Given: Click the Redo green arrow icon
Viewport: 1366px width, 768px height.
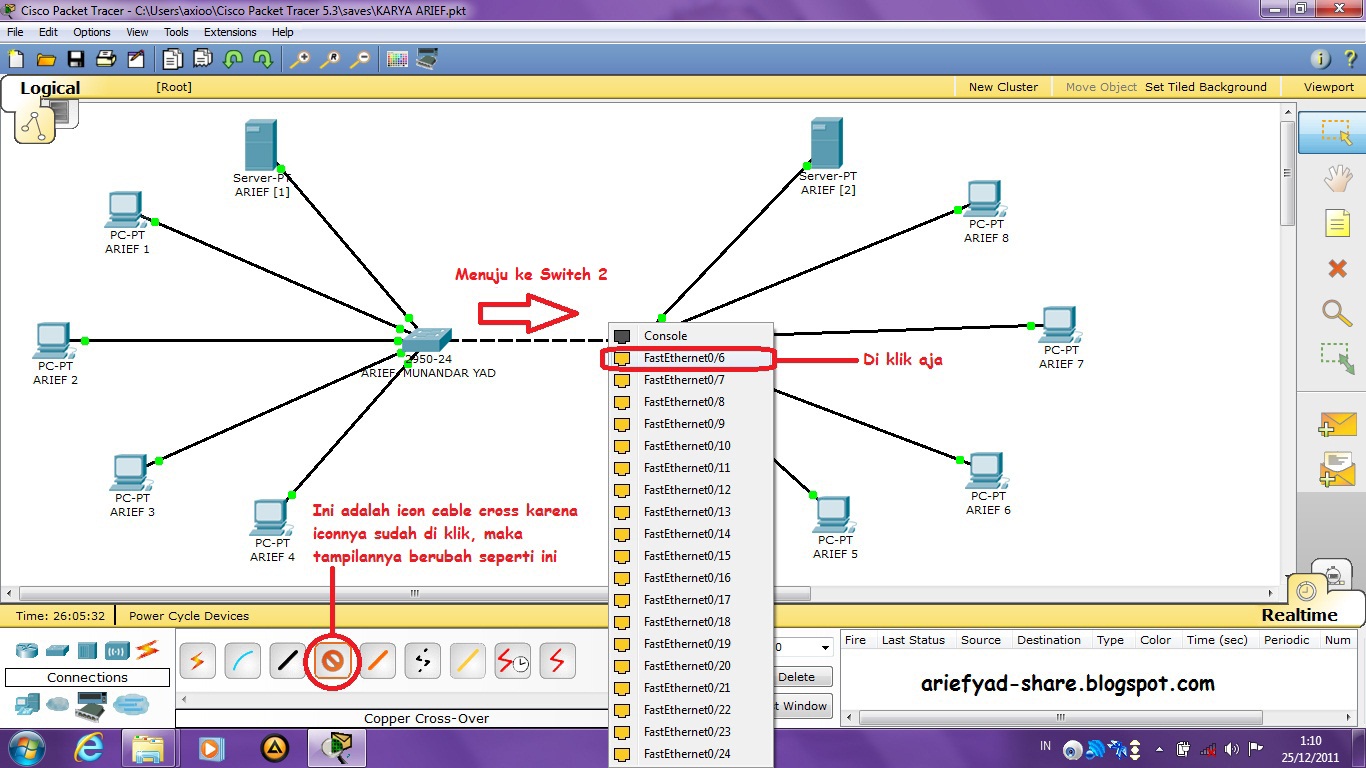Looking at the screenshot, I should [x=263, y=59].
